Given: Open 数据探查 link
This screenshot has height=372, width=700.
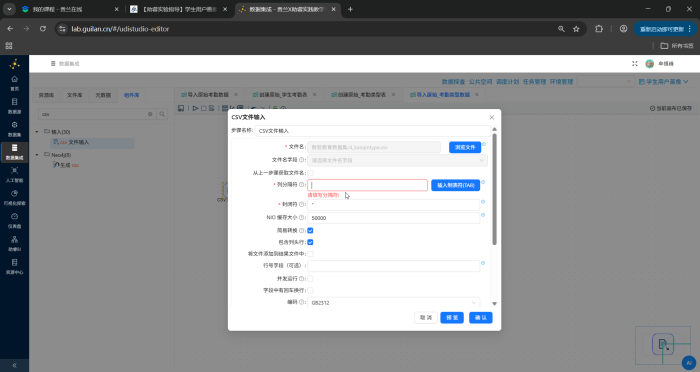Looking at the screenshot, I should (x=453, y=82).
